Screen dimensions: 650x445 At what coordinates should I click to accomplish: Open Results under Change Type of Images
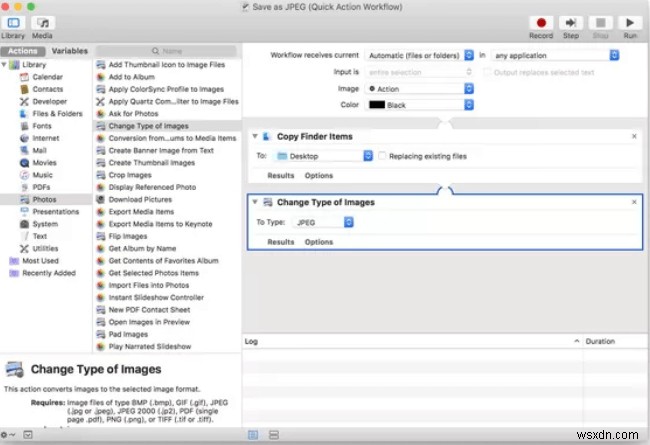tap(281, 242)
